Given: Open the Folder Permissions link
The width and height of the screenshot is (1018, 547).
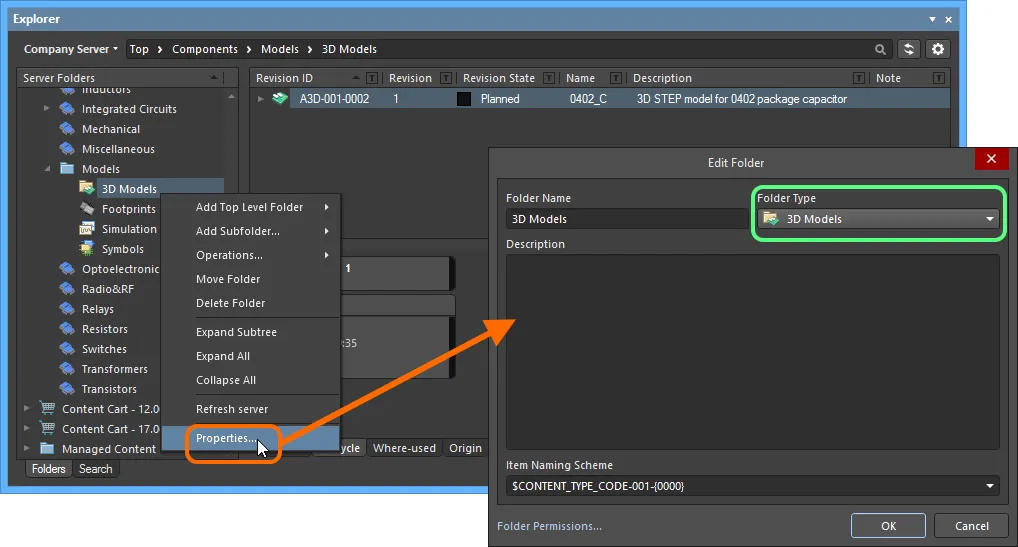Looking at the screenshot, I should 549,526.
